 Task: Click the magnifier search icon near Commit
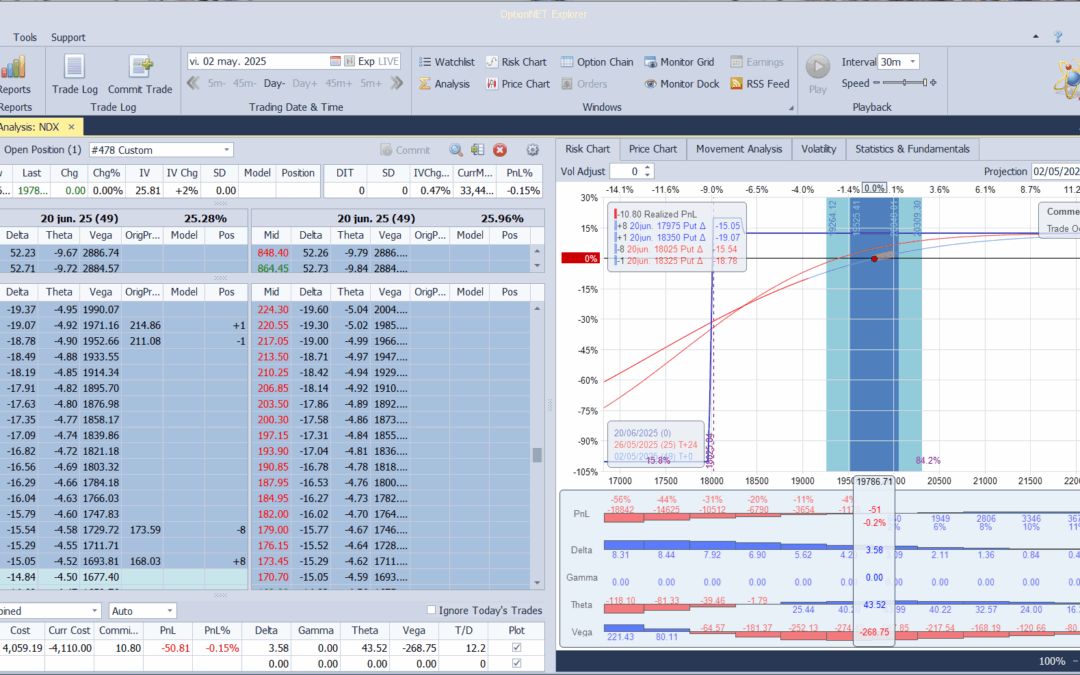[456, 150]
